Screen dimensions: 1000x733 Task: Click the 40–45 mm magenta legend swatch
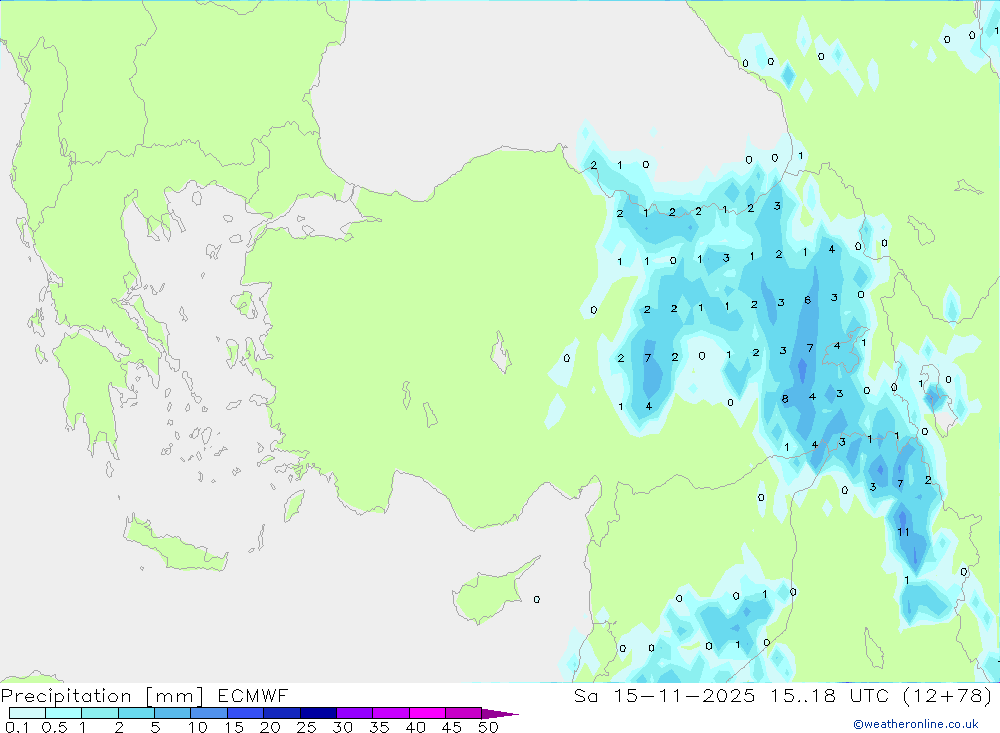[x=427, y=713]
